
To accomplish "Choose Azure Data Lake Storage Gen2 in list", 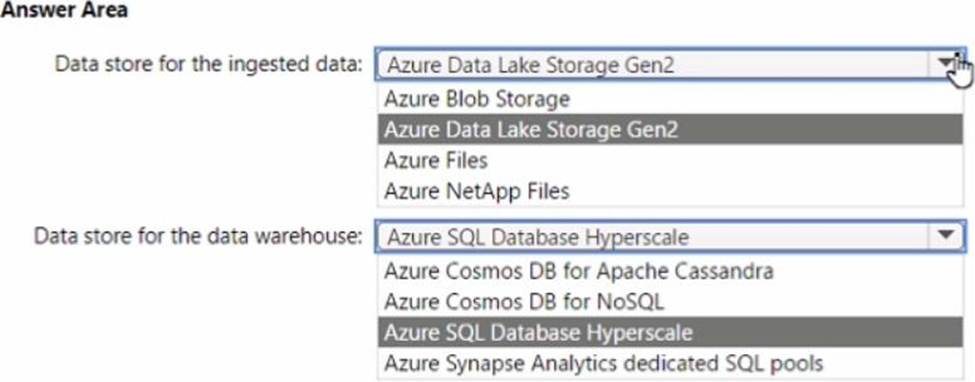I will click(x=670, y=129).
